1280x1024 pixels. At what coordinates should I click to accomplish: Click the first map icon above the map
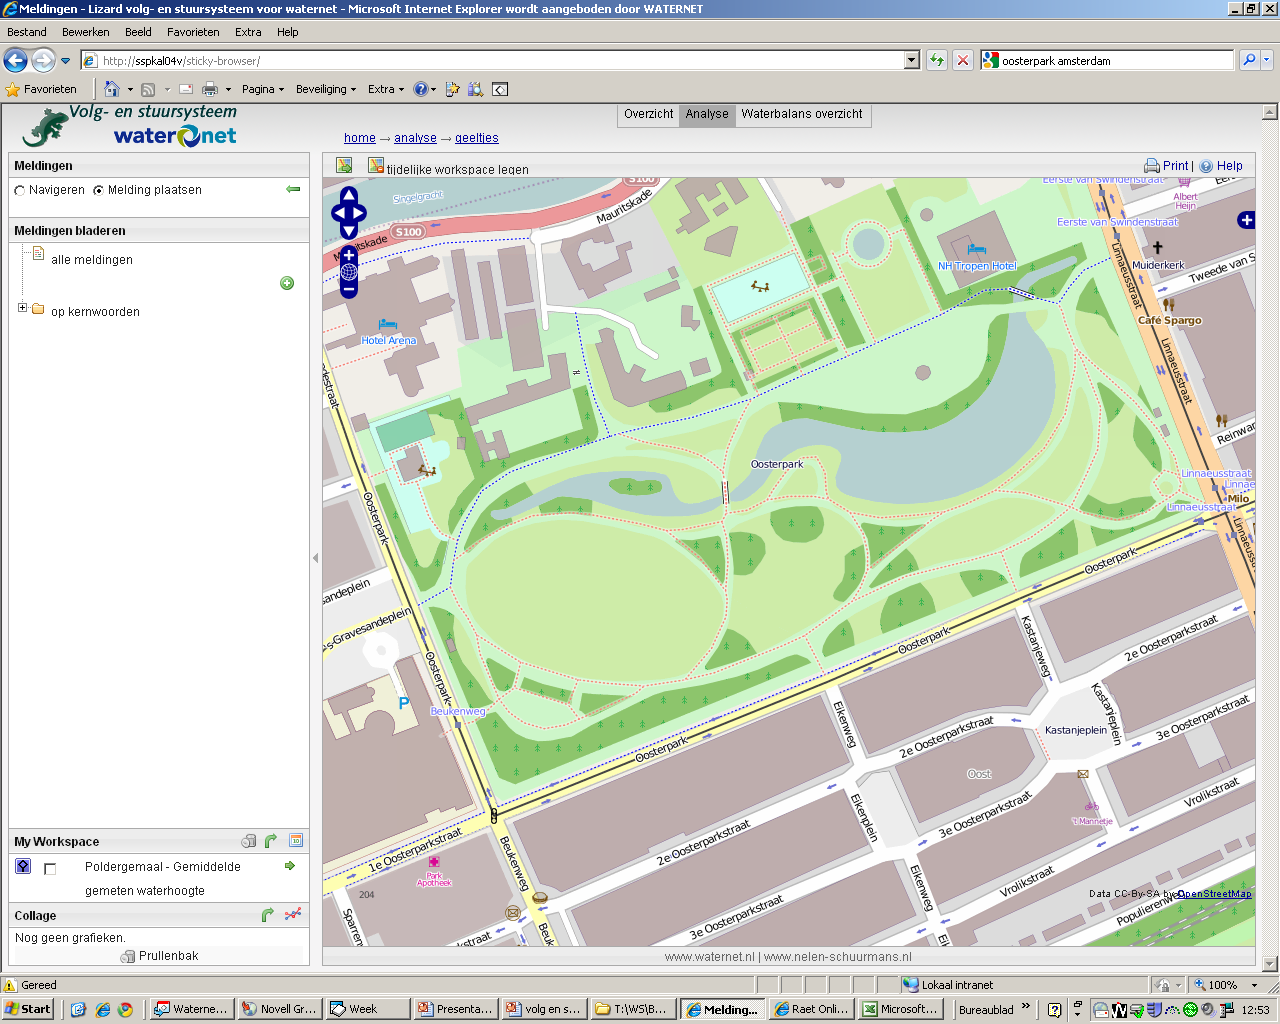[344, 166]
